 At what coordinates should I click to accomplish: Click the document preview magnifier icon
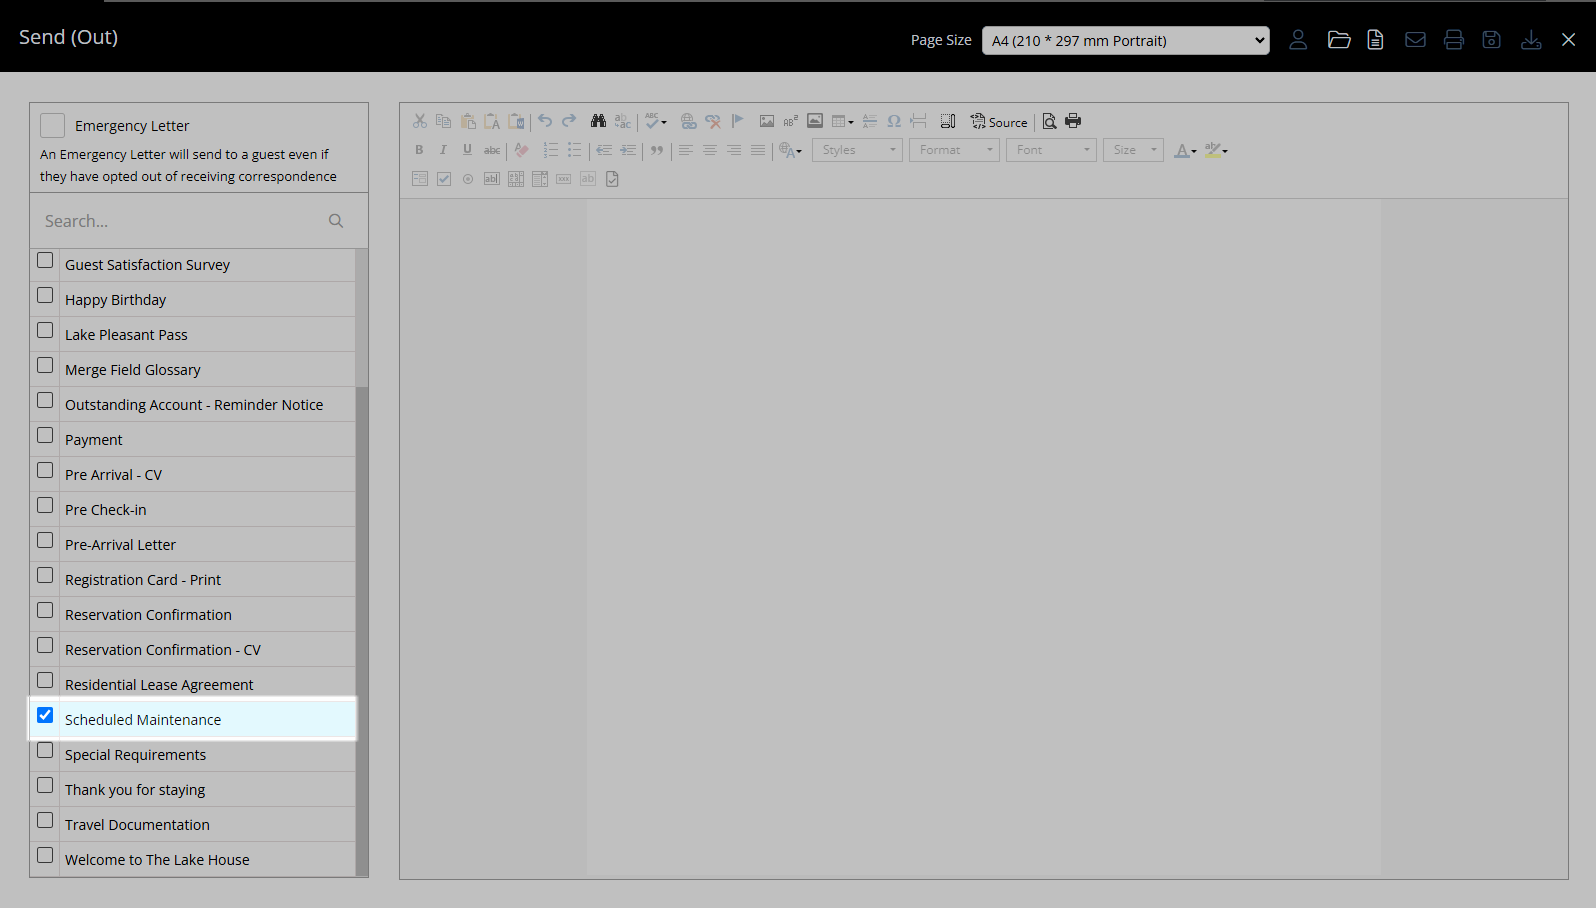[x=1049, y=121]
